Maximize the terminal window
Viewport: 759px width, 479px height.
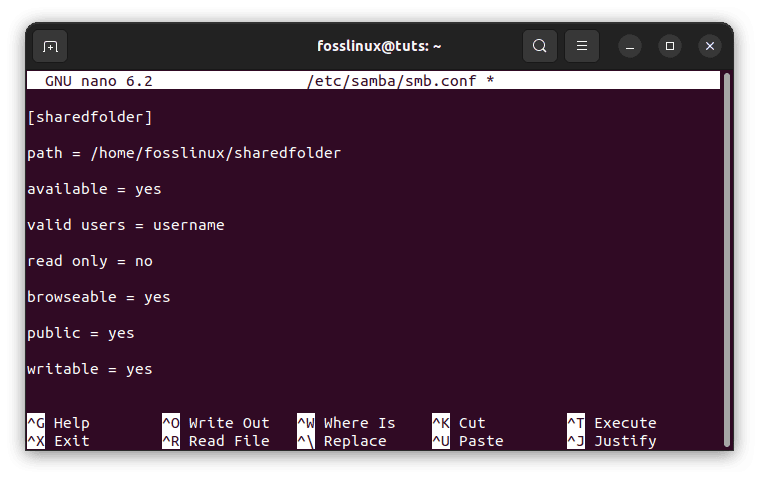pos(670,46)
